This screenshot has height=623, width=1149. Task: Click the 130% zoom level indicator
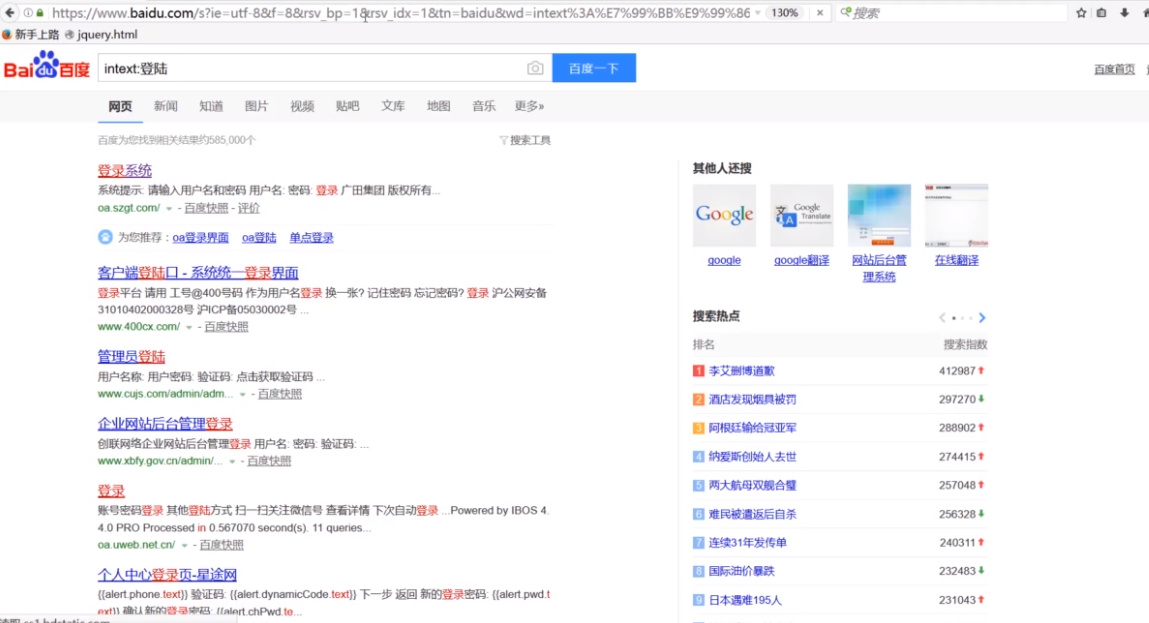[x=784, y=12]
